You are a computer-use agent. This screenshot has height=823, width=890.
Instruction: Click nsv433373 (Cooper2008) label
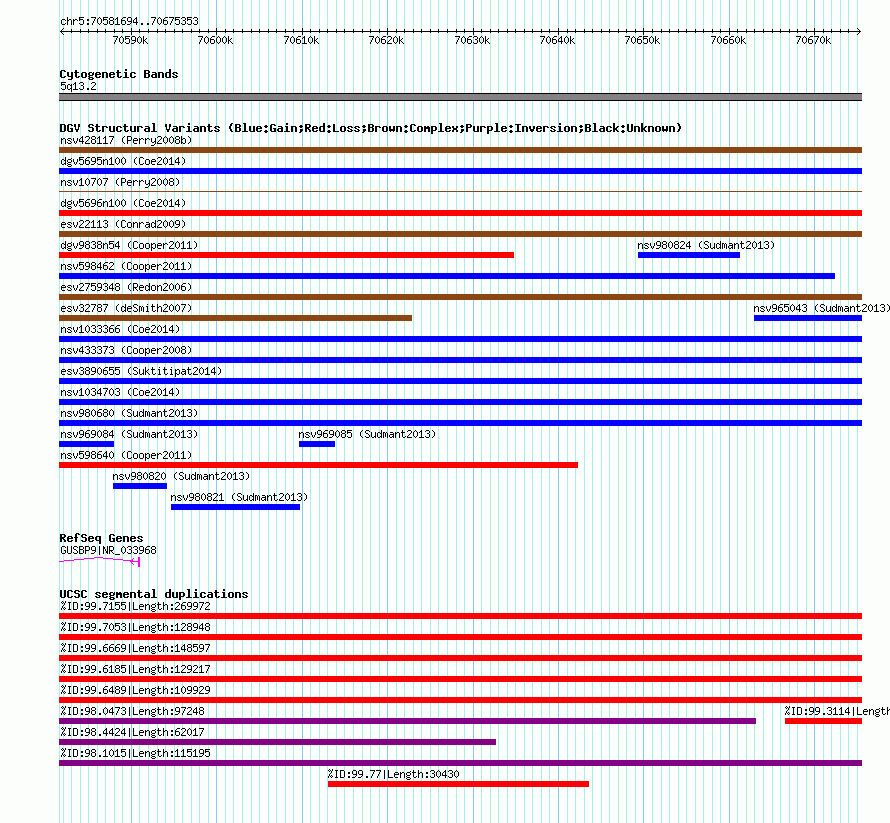[x=126, y=350]
